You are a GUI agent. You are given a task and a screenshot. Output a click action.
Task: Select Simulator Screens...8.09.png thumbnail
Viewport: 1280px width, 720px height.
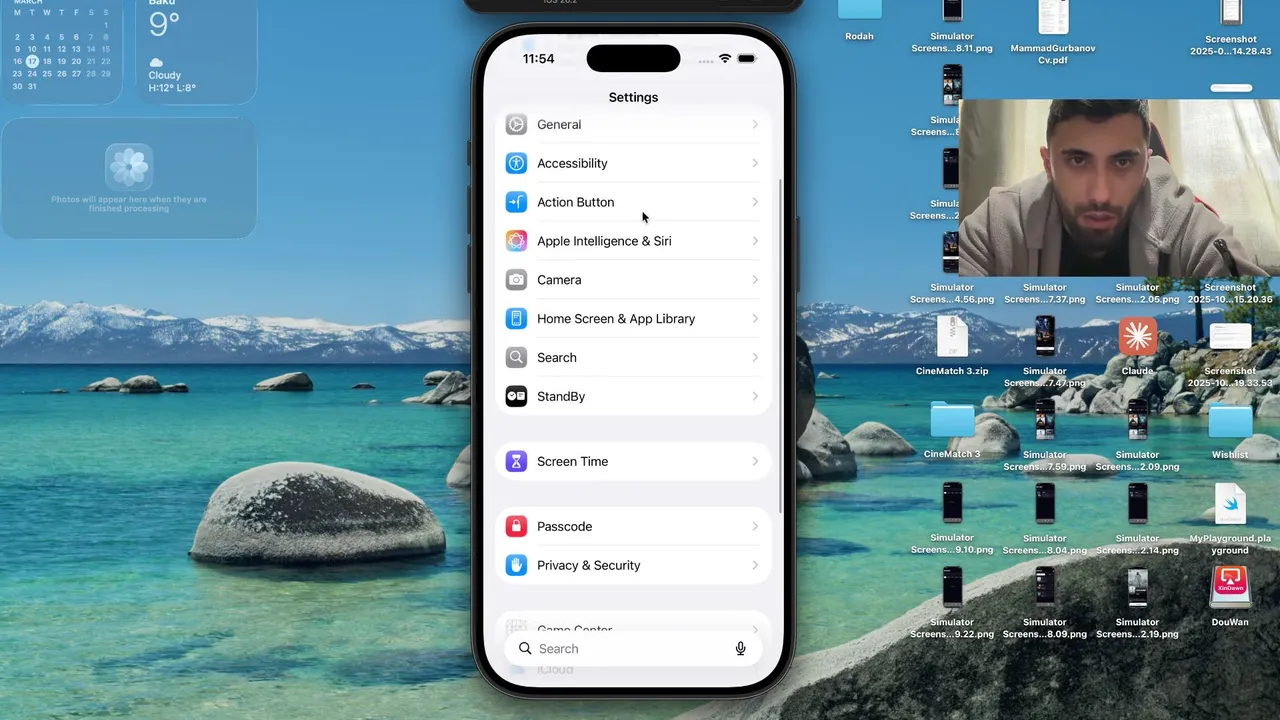coord(1045,587)
